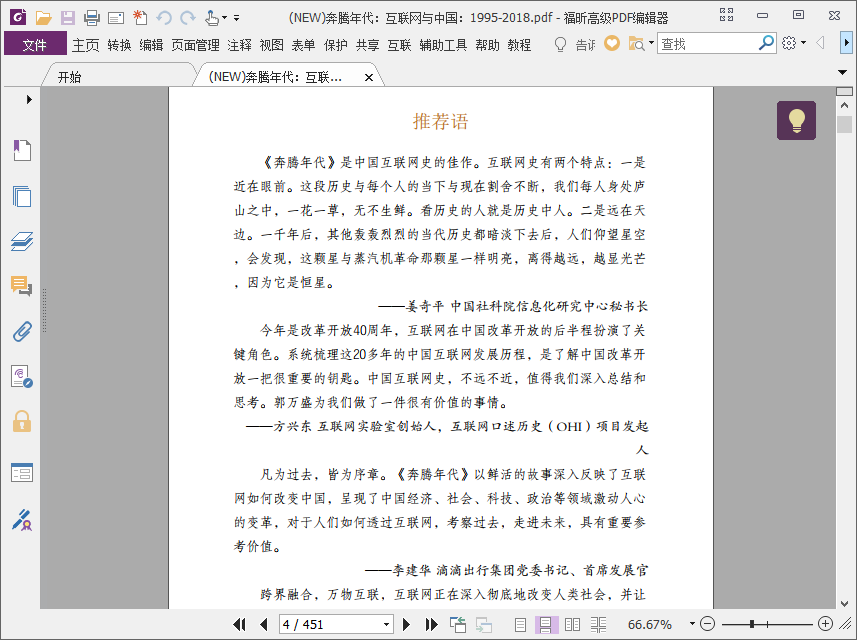This screenshot has height=640, width=857.
Task: Redo the last action
Action: point(187,18)
